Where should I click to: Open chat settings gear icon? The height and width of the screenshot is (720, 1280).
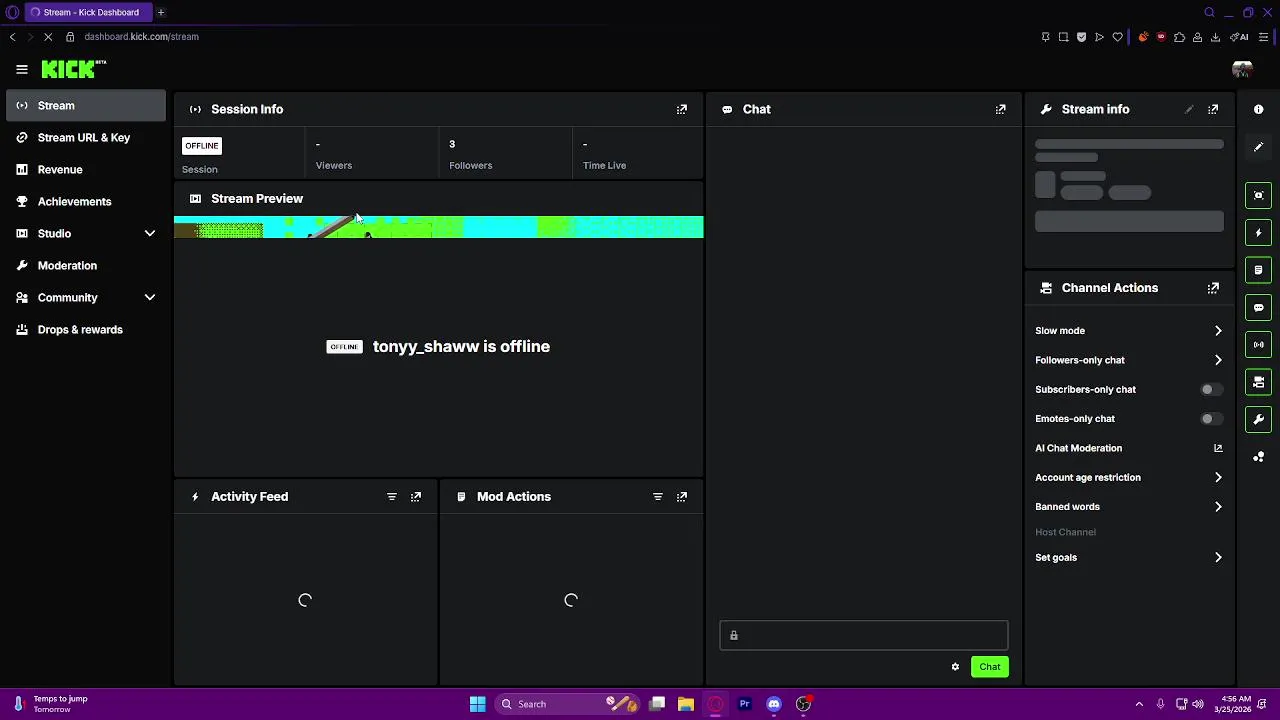955,667
